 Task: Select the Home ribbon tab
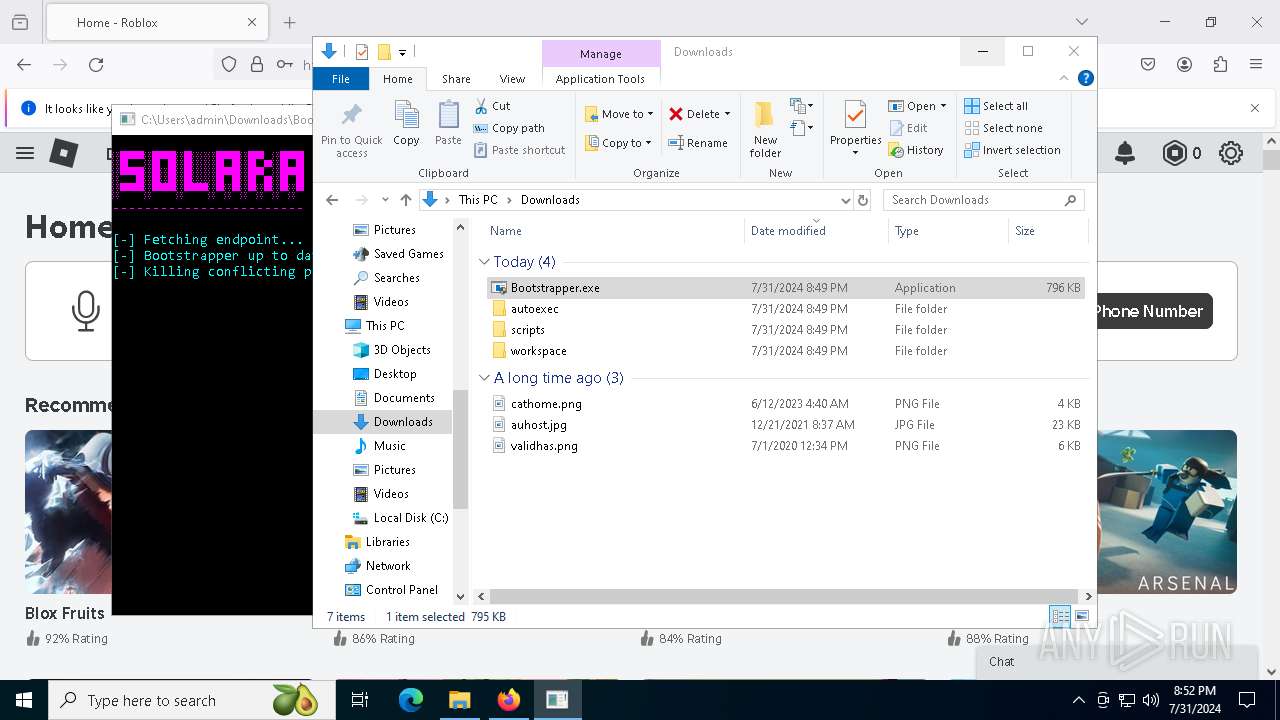397,79
